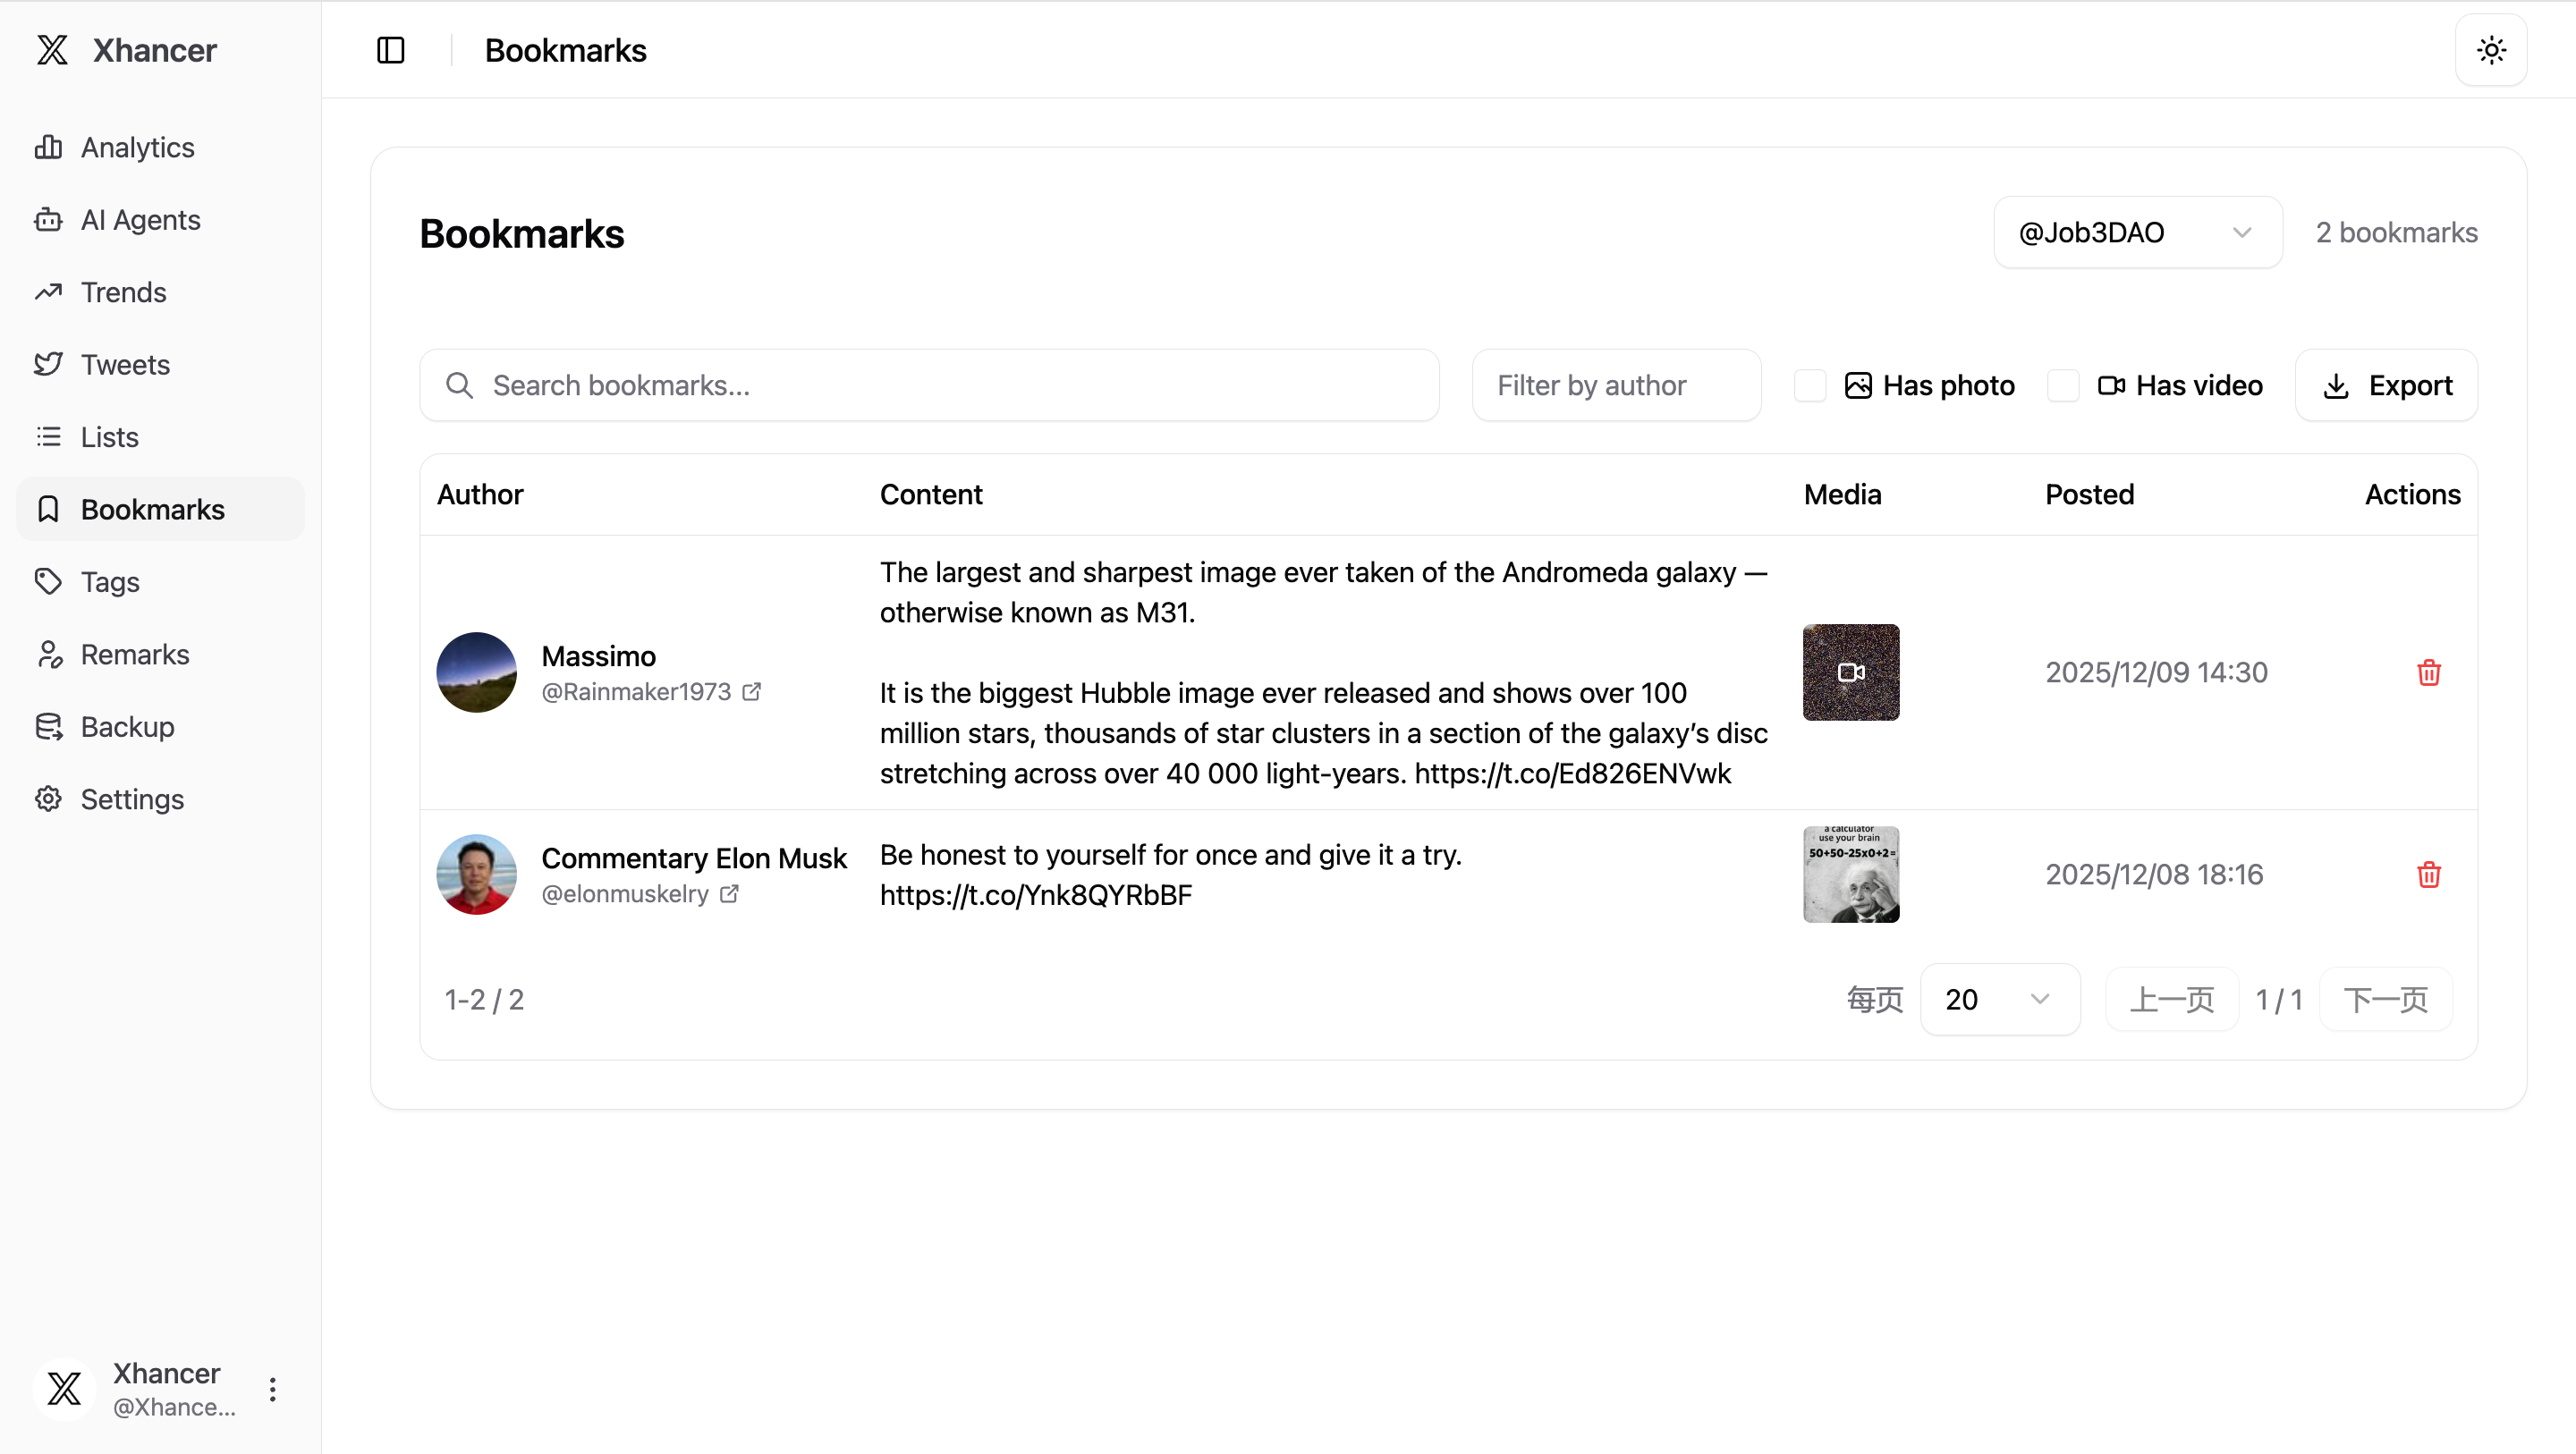2576x1454 pixels.
Task: Click the Xhancer X logo icon
Action: [x=52, y=50]
